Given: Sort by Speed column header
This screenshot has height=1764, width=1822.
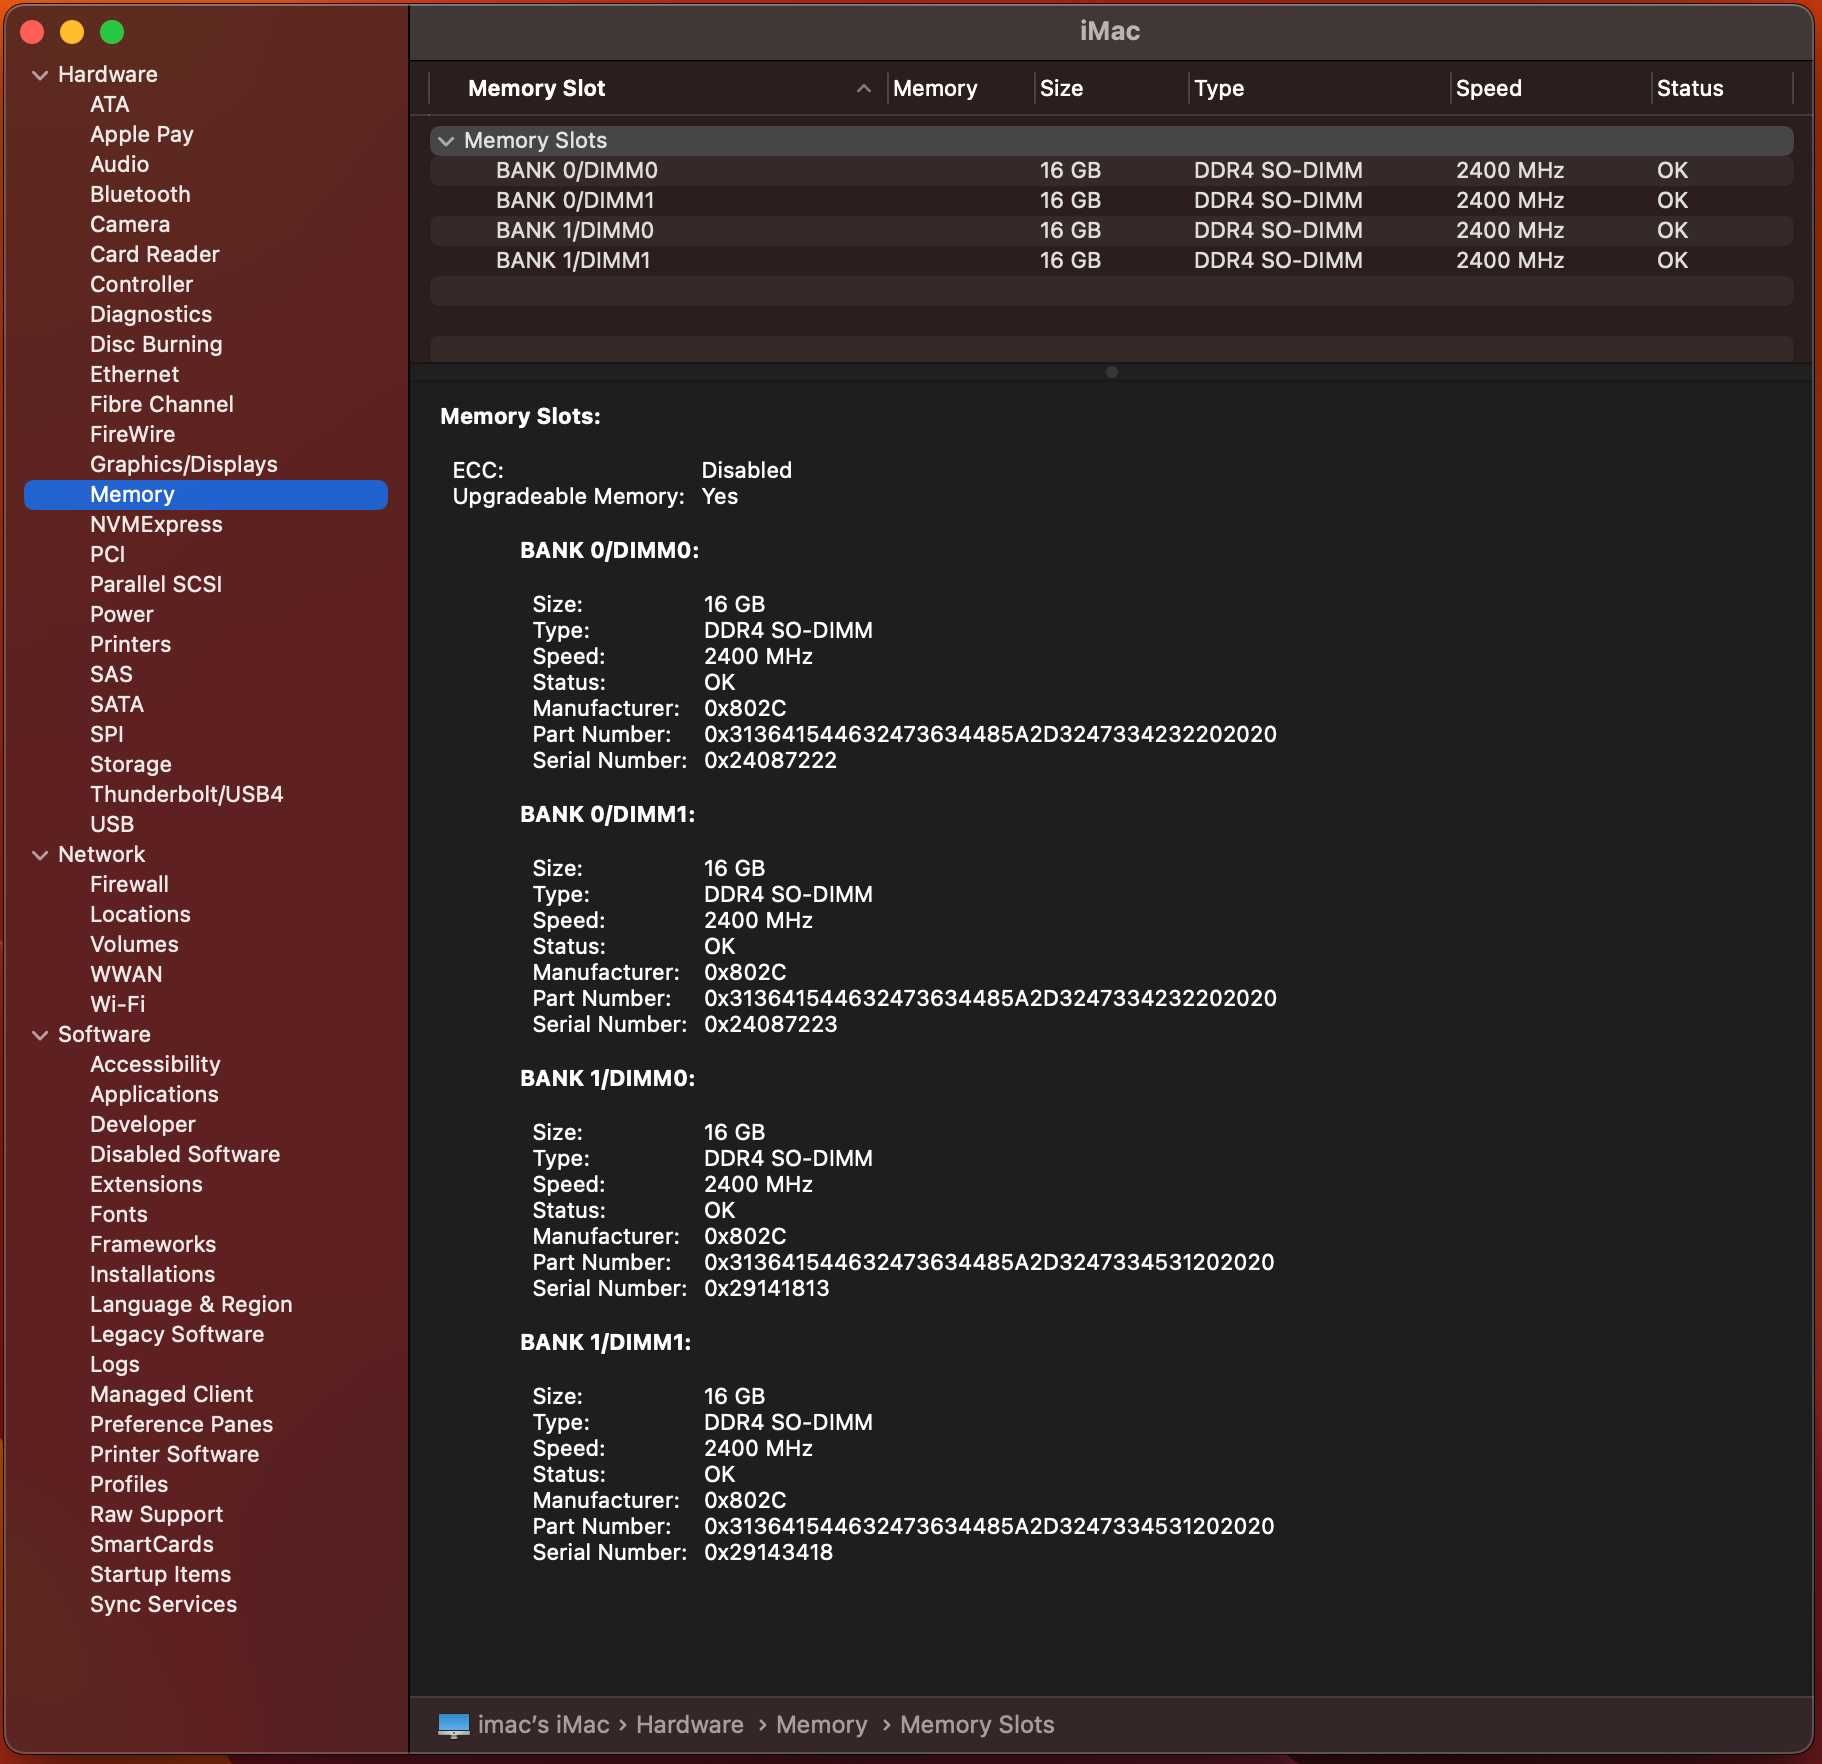Looking at the screenshot, I should pos(1488,89).
